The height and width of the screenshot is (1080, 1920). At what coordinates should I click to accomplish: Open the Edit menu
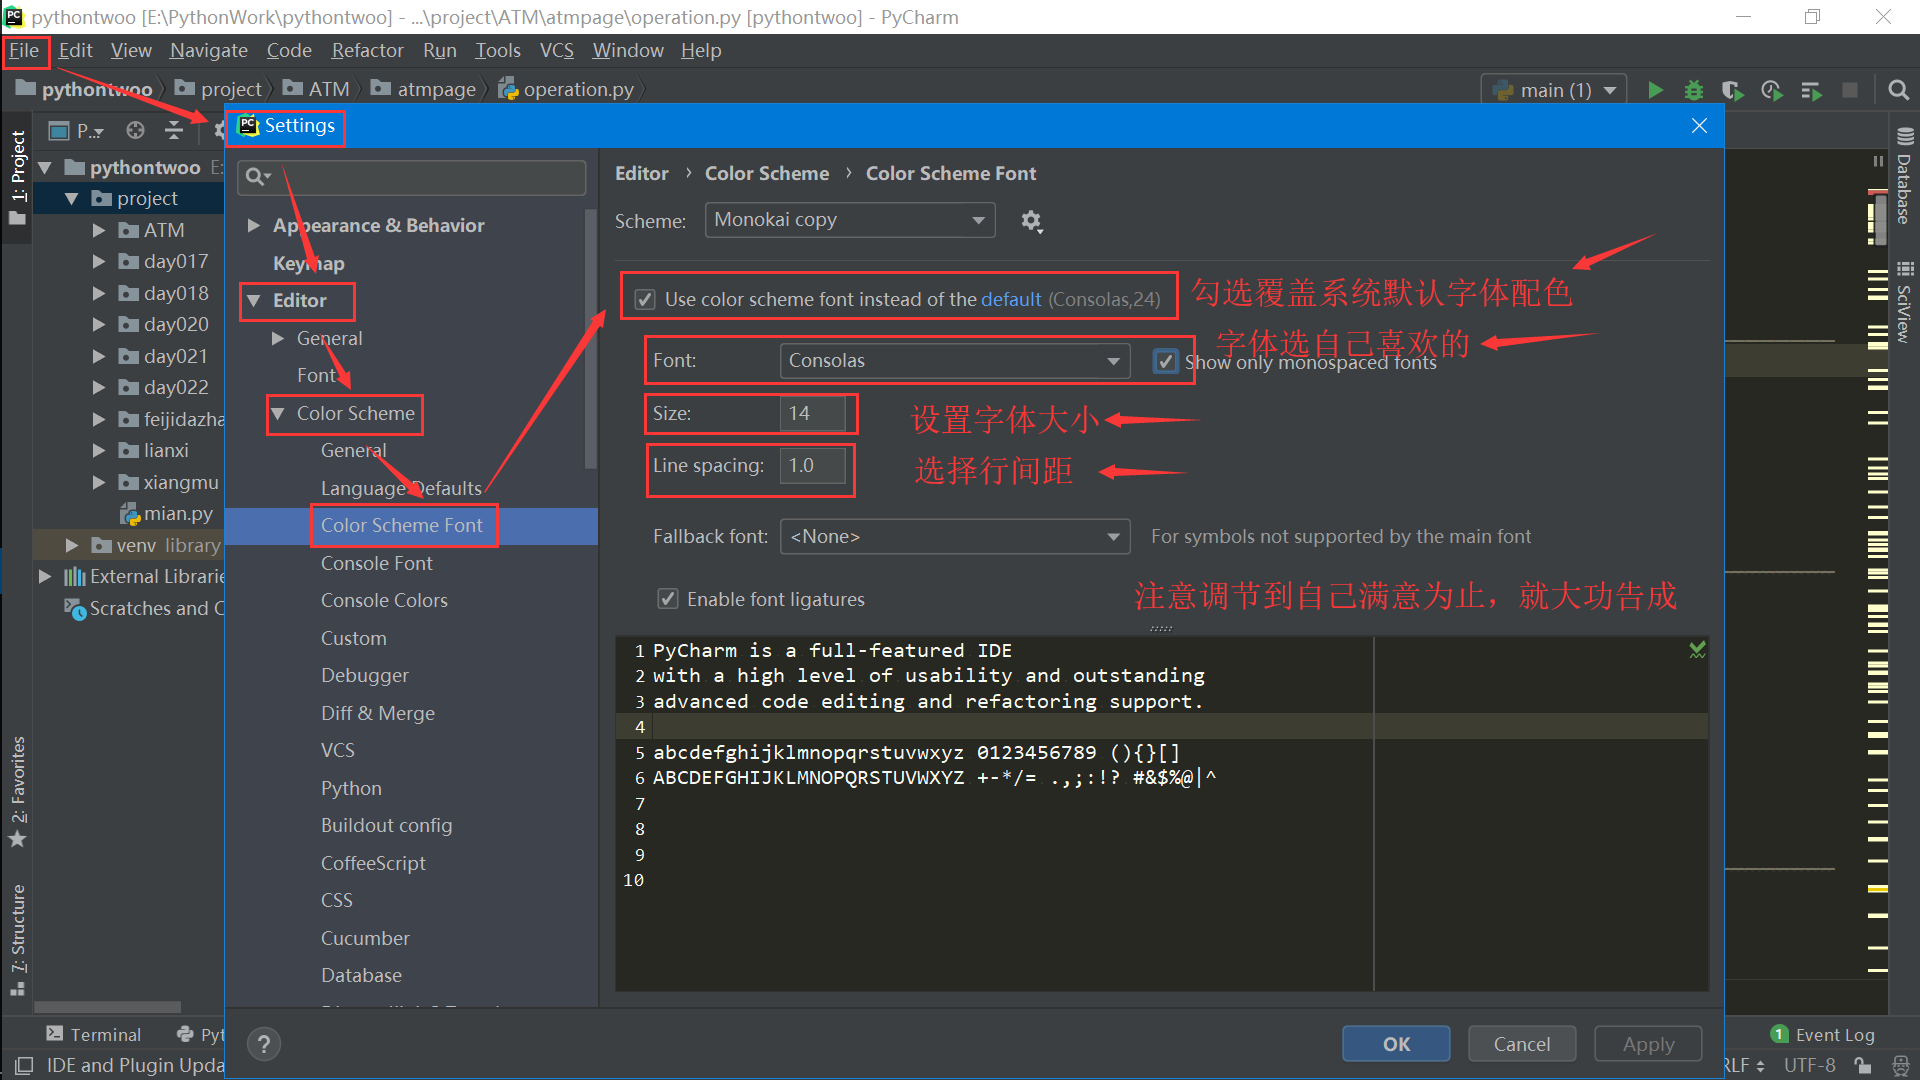click(x=75, y=50)
